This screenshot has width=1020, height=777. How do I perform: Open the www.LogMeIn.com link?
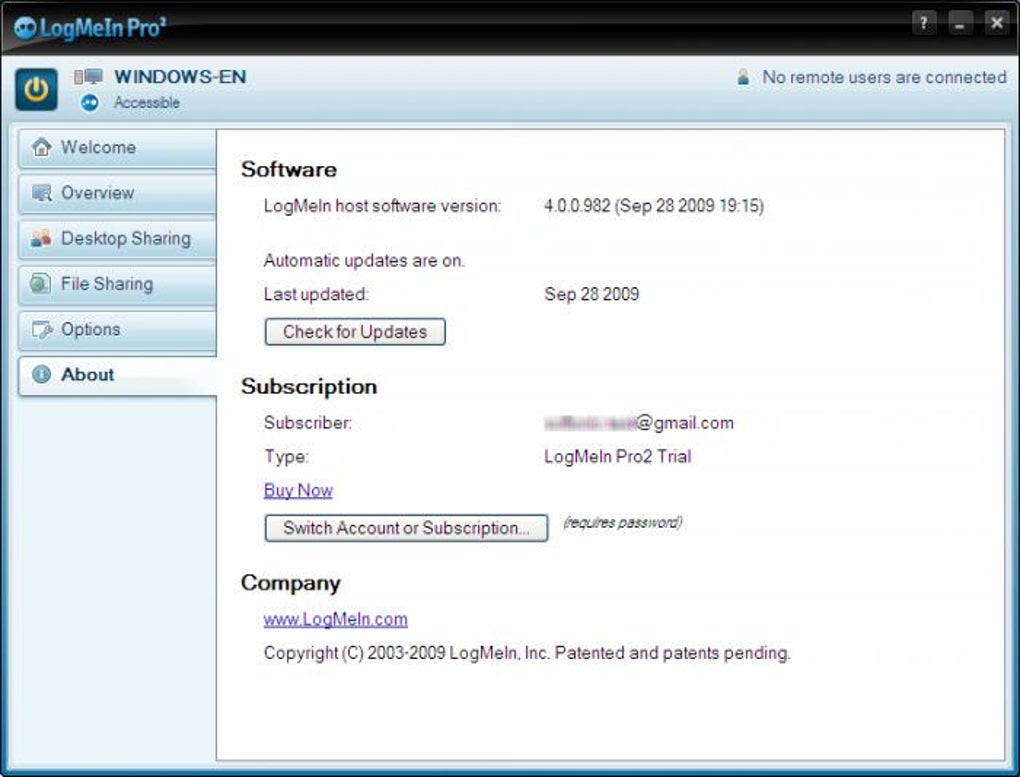[336, 620]
